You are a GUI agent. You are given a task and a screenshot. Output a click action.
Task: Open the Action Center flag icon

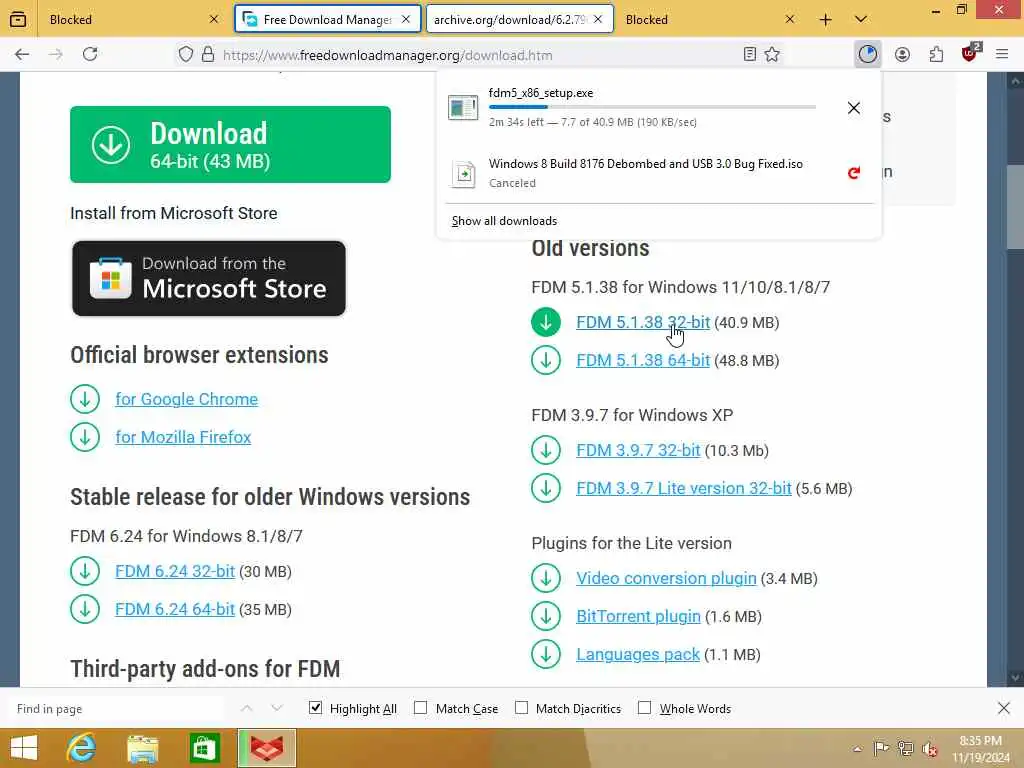881,749
